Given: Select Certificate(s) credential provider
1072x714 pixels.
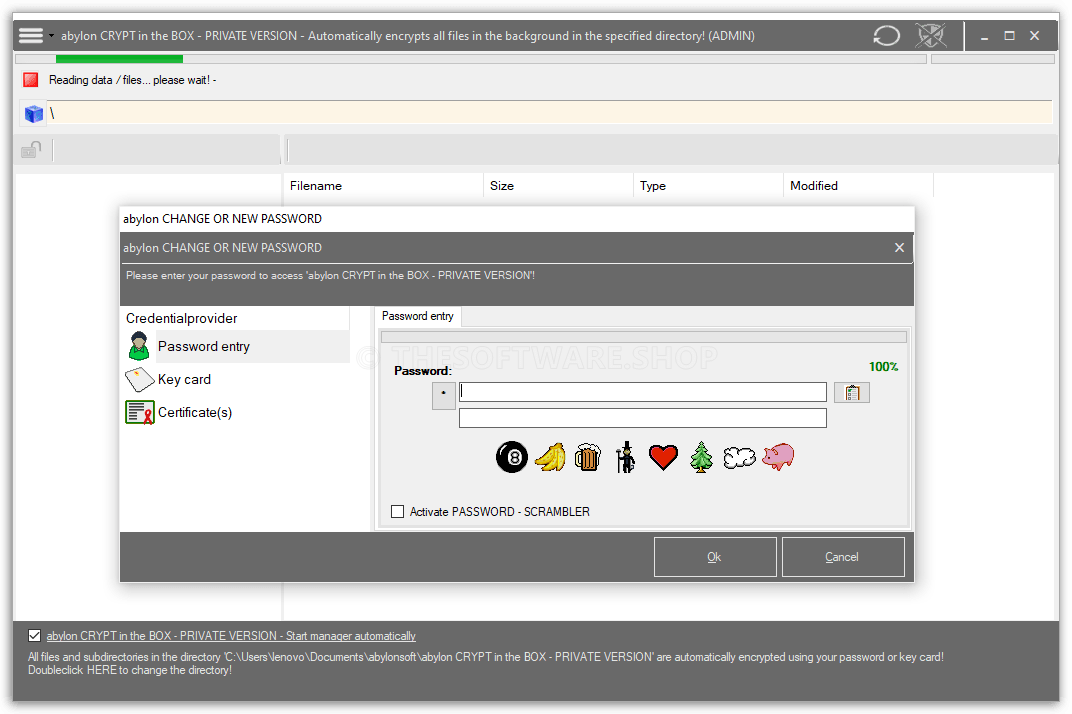Looking at the screenshot, I should [195, 412].
